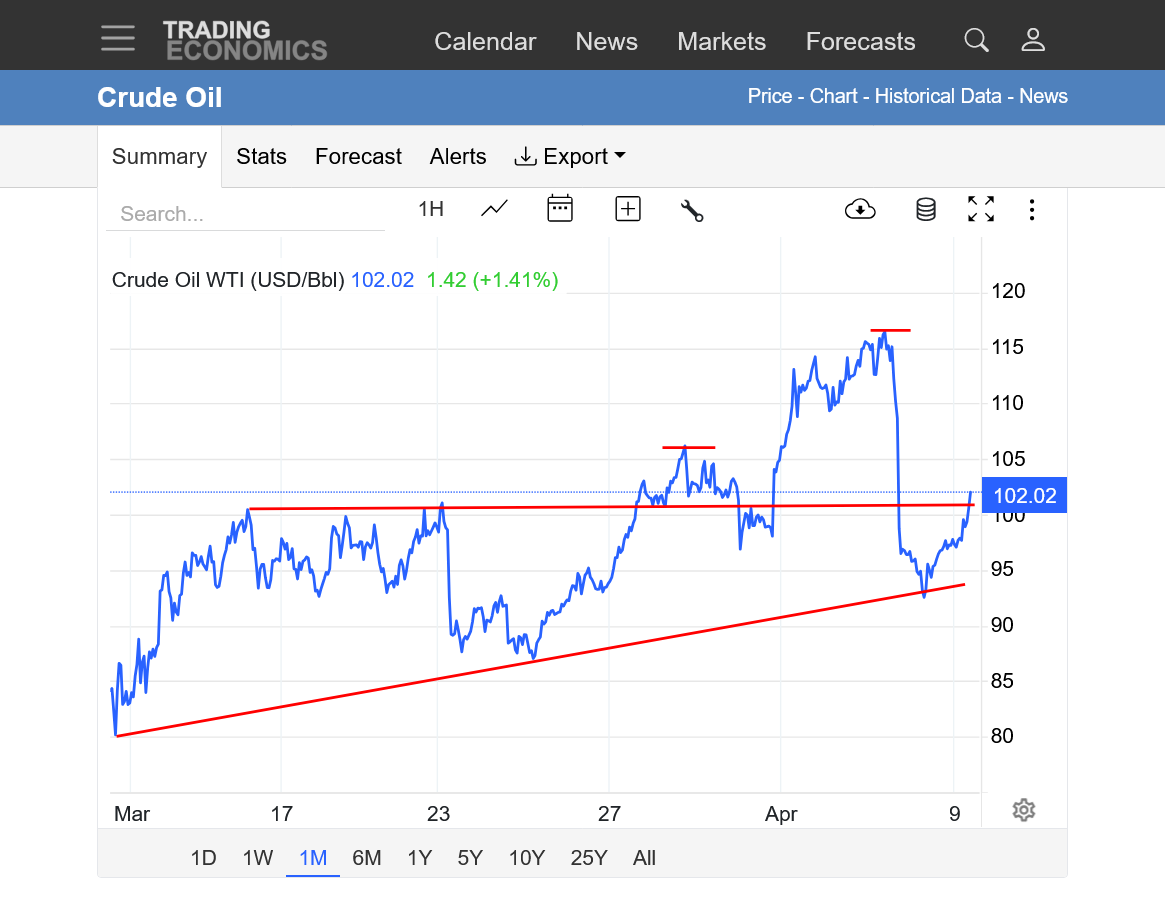
Task: Click the chart Search input field
Action: point(245,214)
